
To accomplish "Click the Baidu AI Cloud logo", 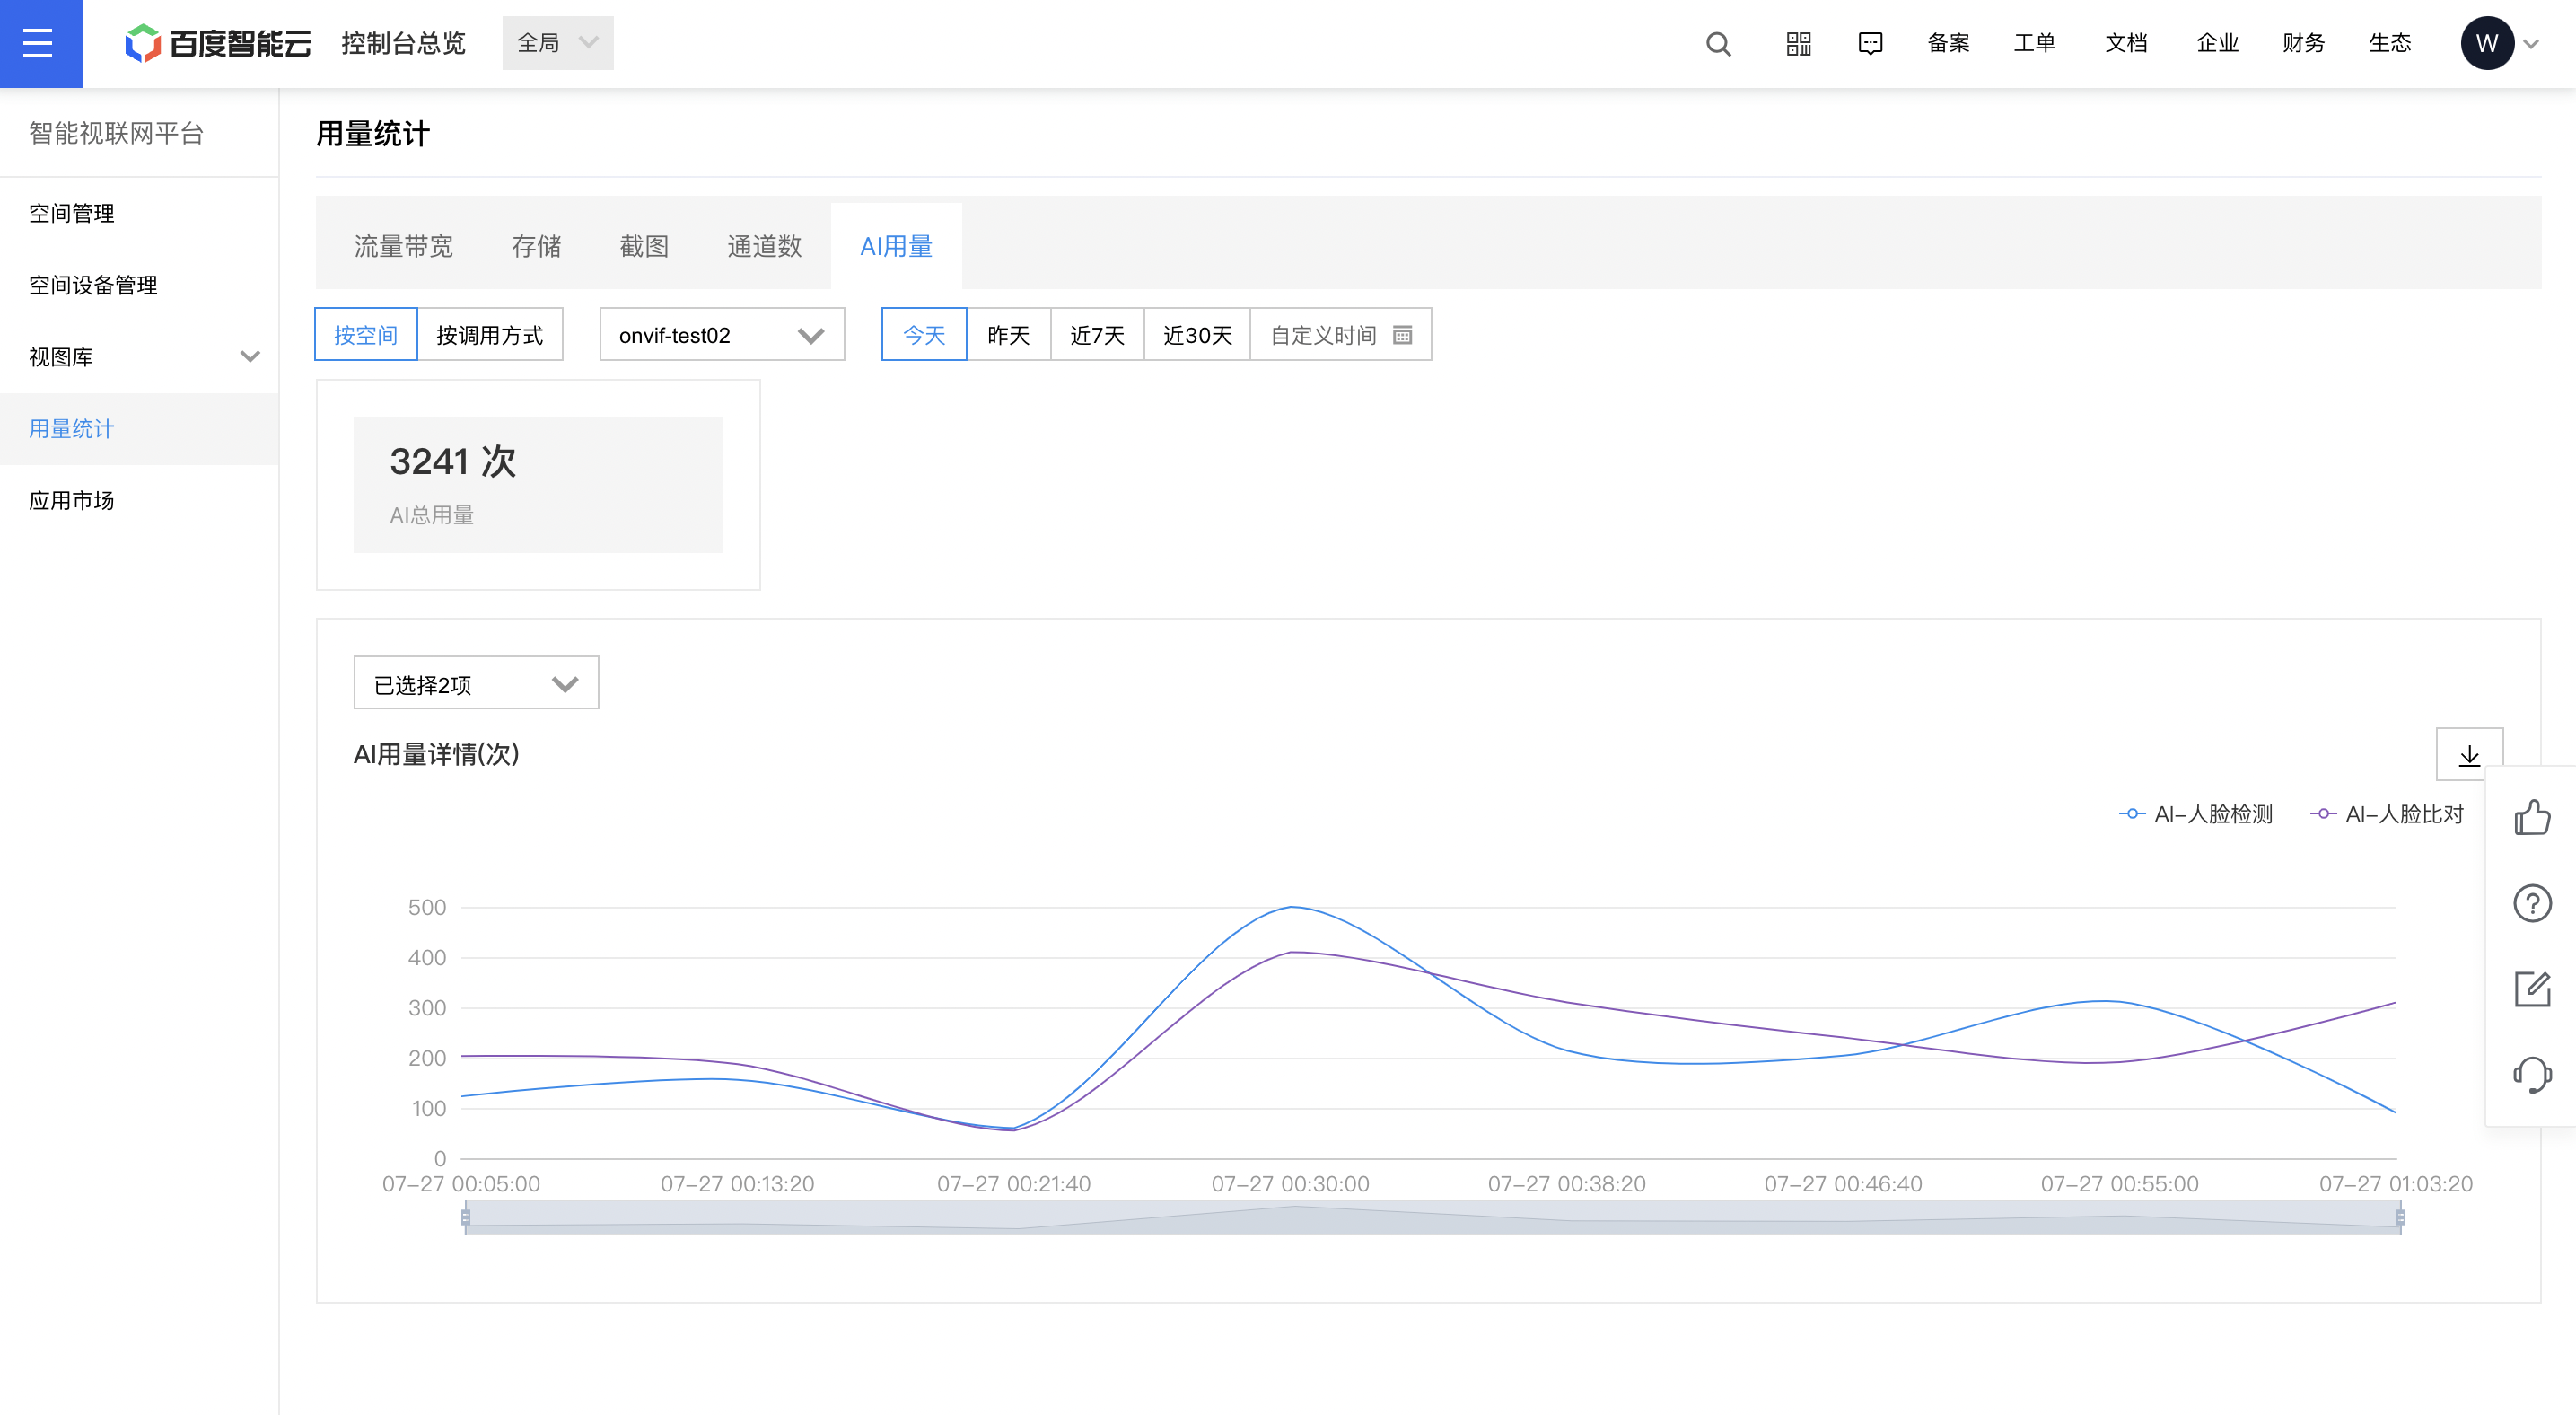I will coord(217,43).
